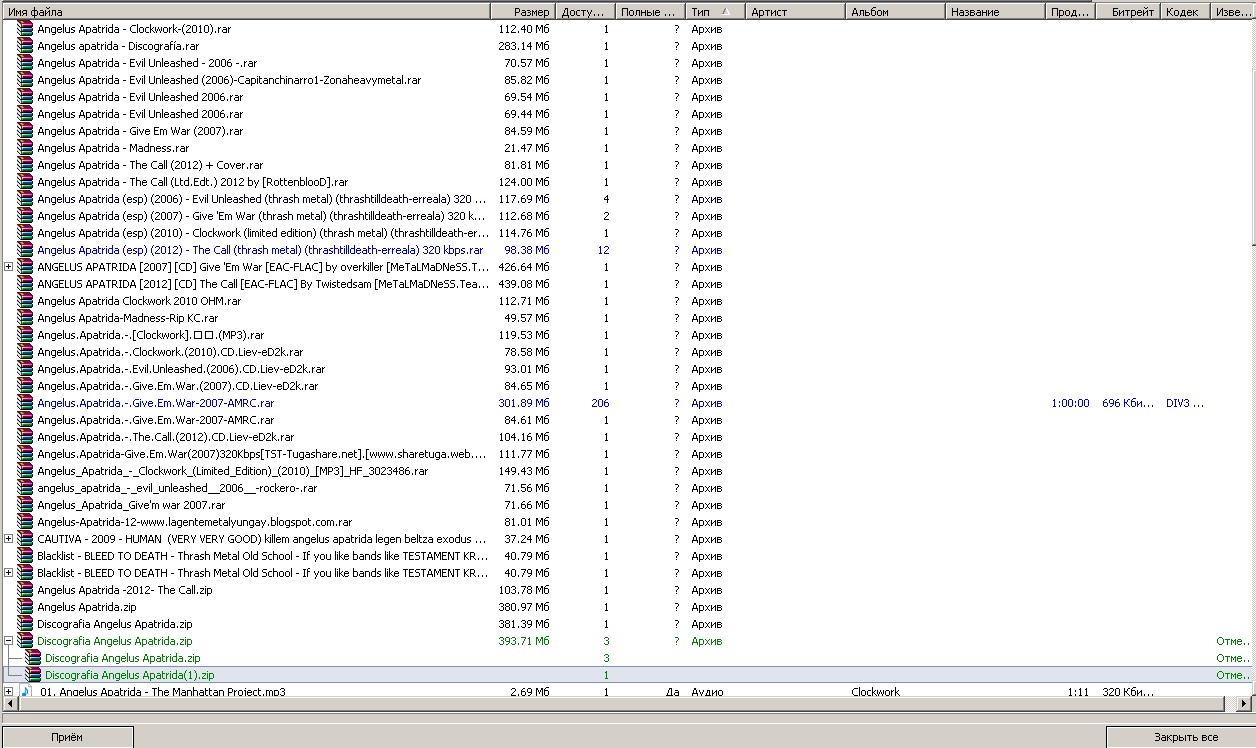The height and width of the screenshot is (748, 1256).
Task: Click archive icon of The Call (2012) + Cover.rar
Action: tap(25, 165)
